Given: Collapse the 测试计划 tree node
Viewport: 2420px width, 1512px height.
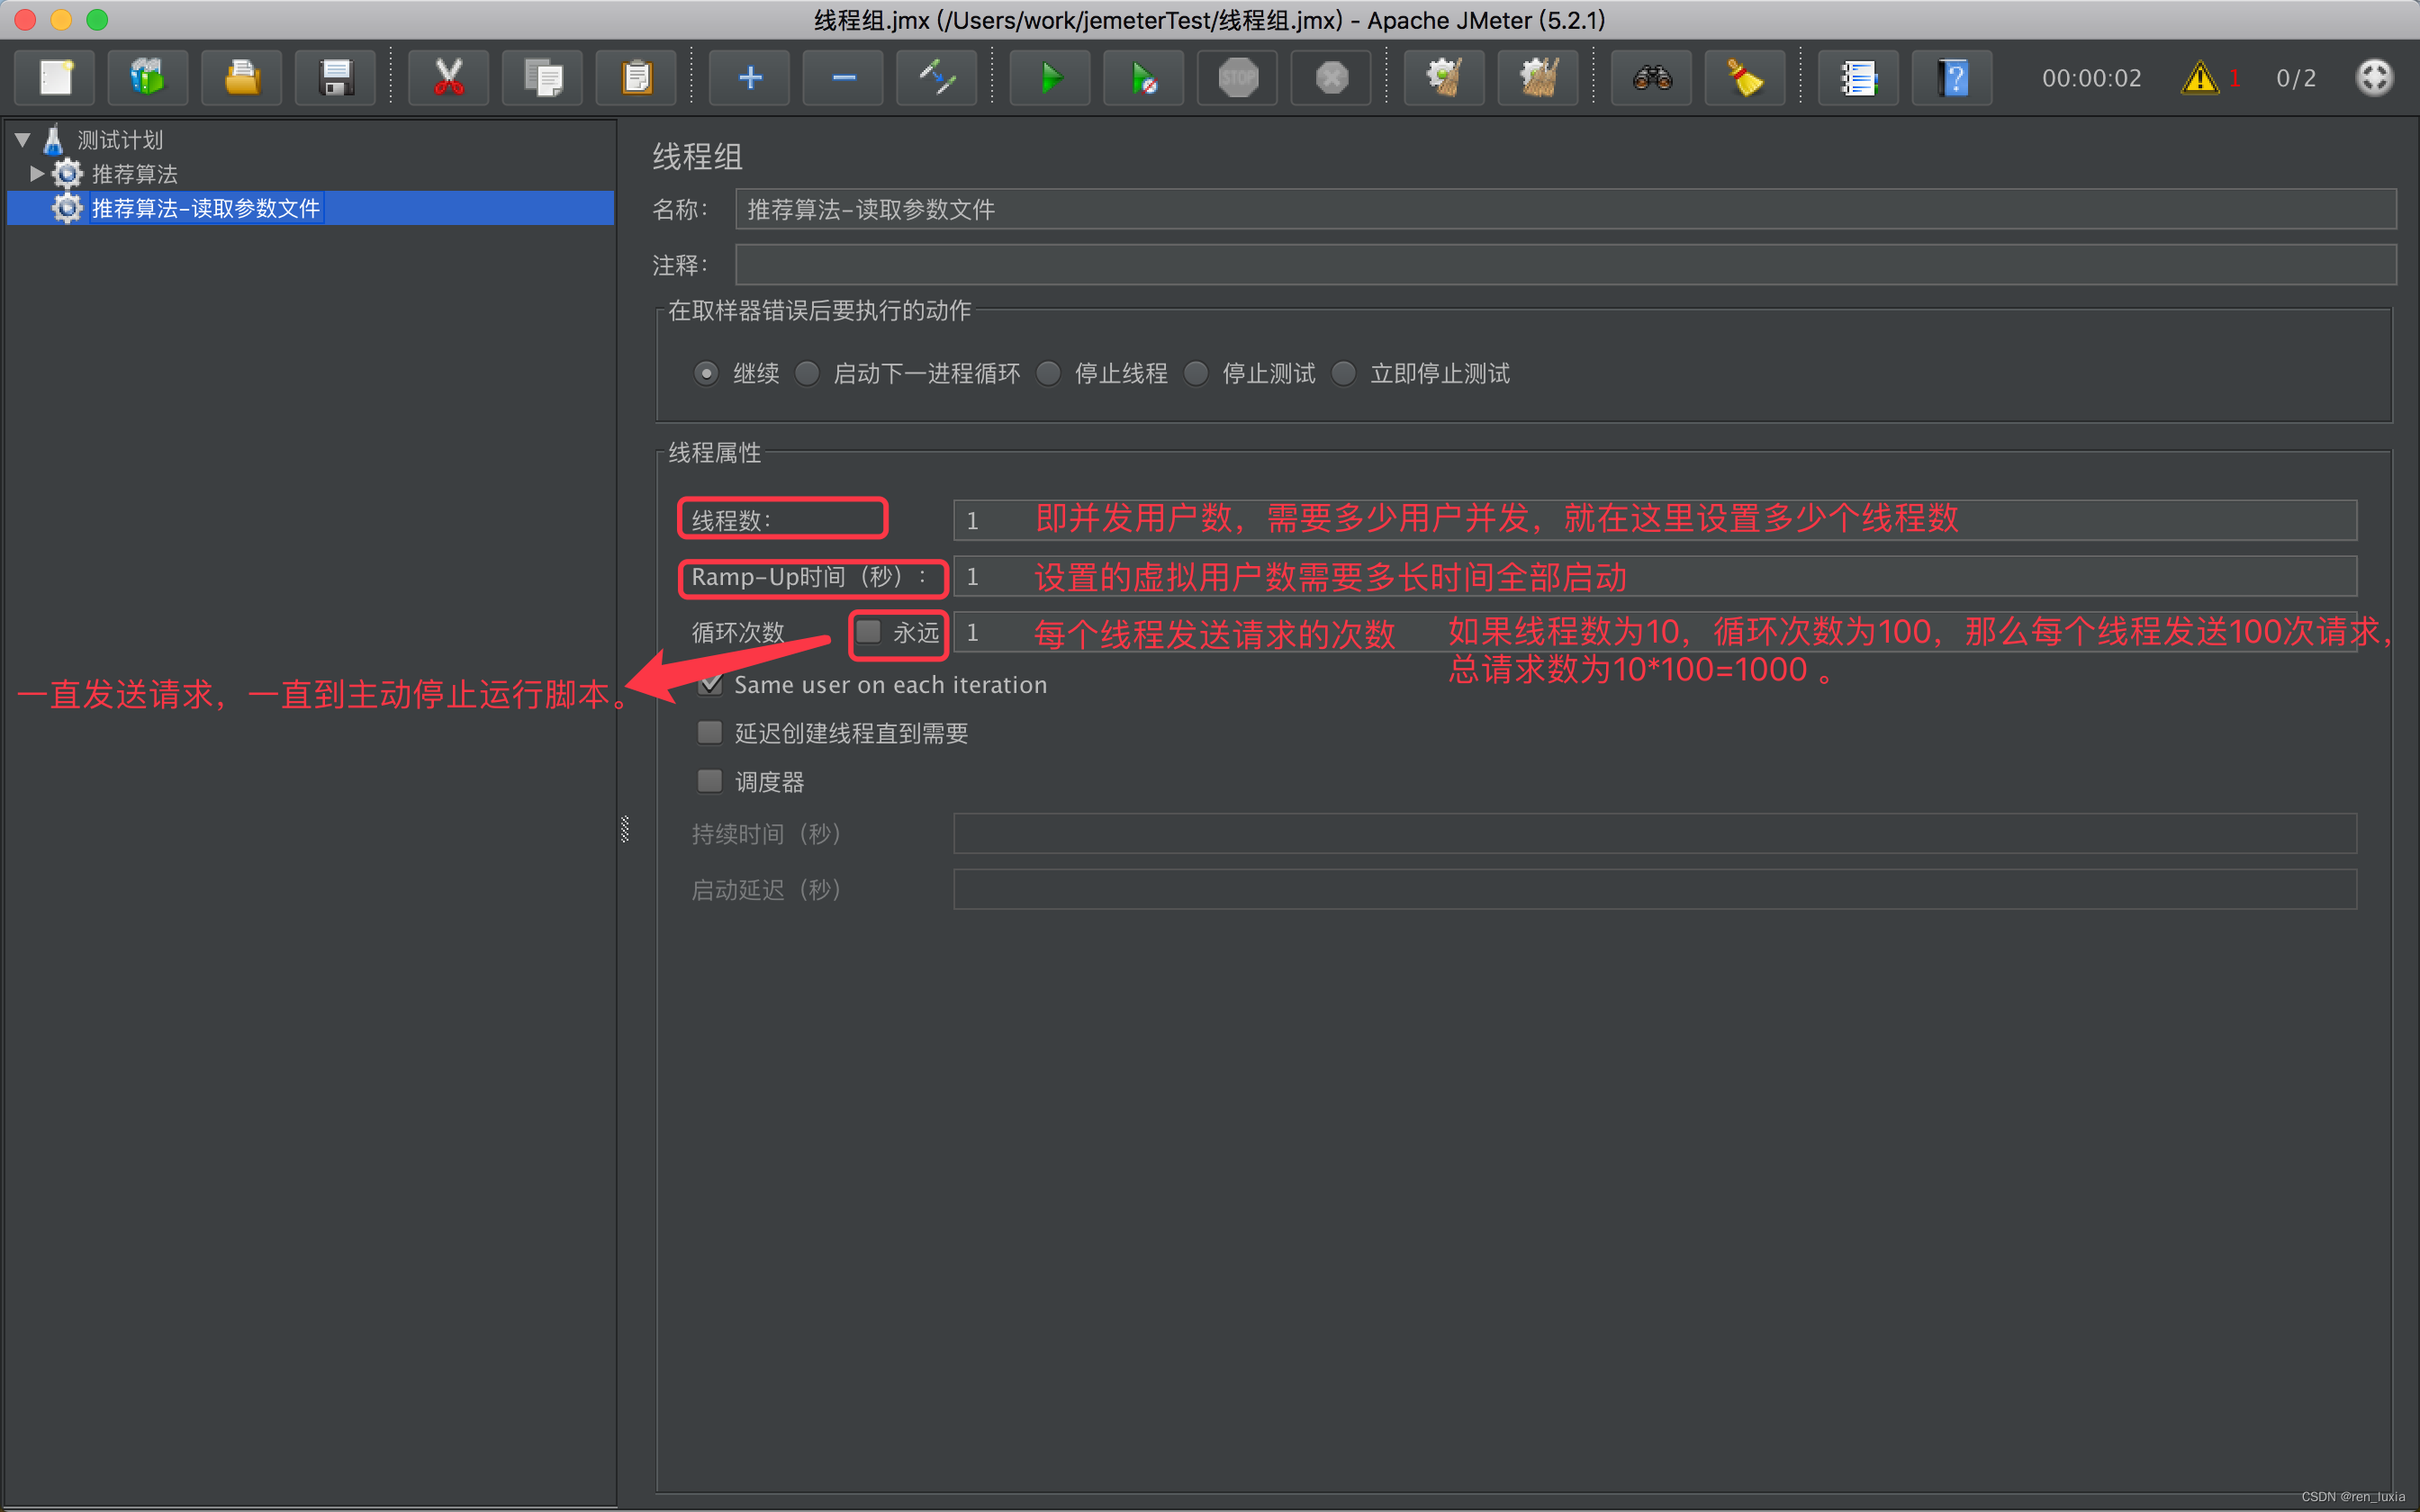Looking at the screenshot, I should 22,139.
